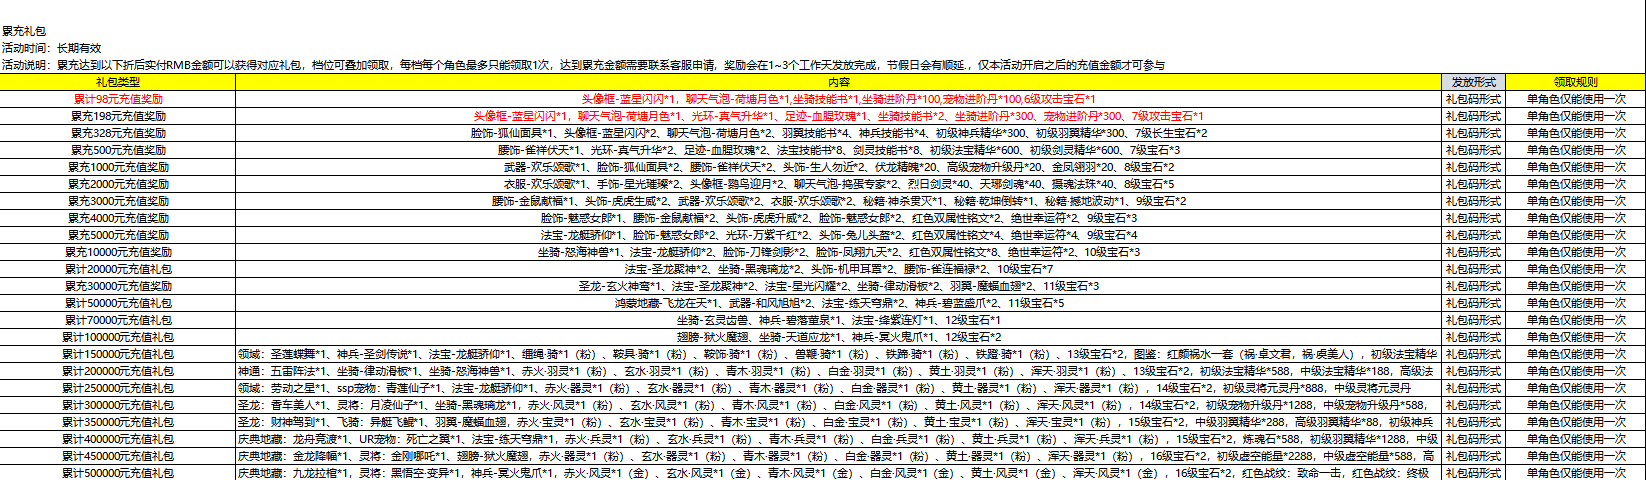The height and width of the screenshot is (480, 1646).
Task: Click the 累计500000元充值礼包 cell
Action: (118, 473)
